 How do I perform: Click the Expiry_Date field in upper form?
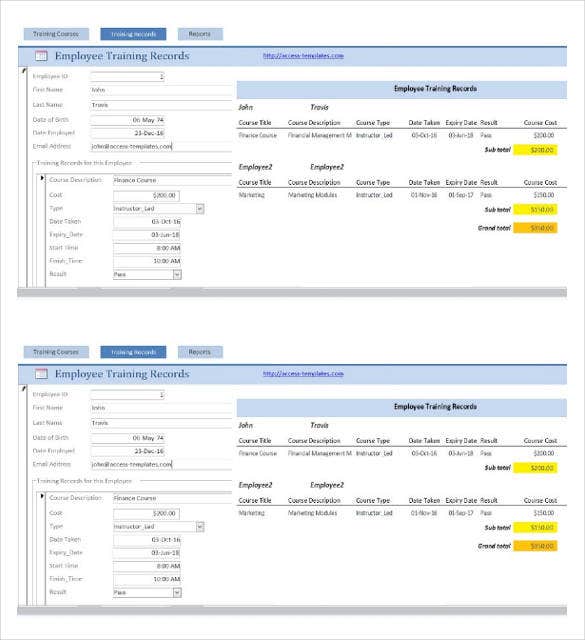point(147,235)
